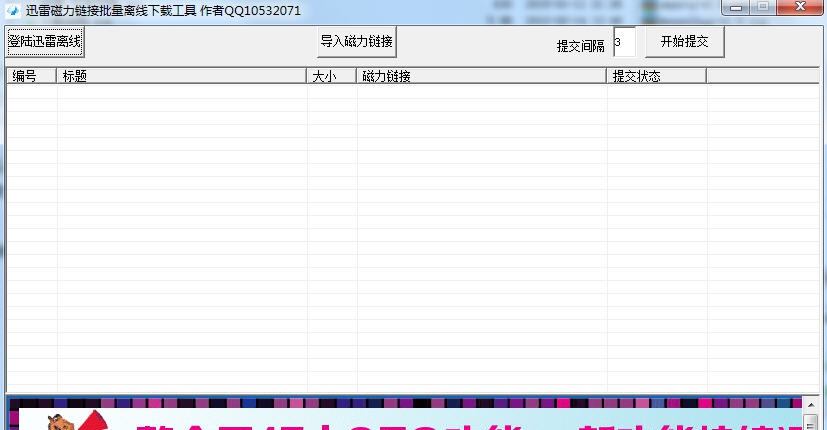This screenshot has height=430, width=827.
Task: Click the megaphone cartoon in the bottom banner
Action: 78,422
